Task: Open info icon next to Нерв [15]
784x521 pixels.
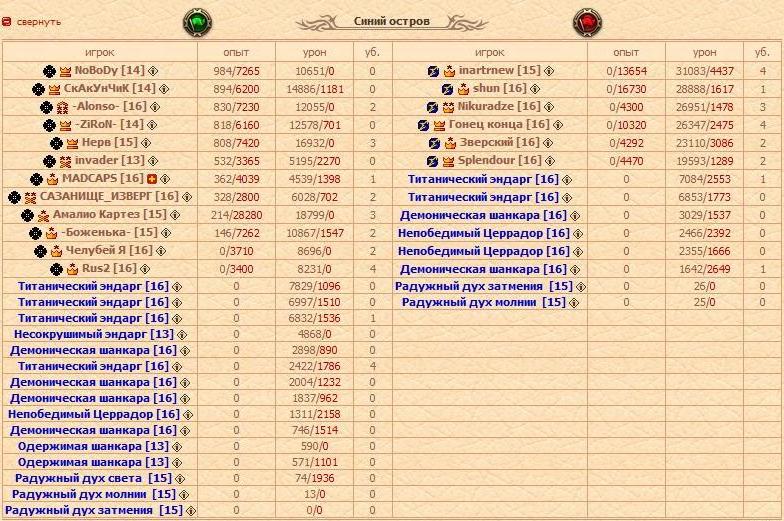Action: [x=146, y=143]
